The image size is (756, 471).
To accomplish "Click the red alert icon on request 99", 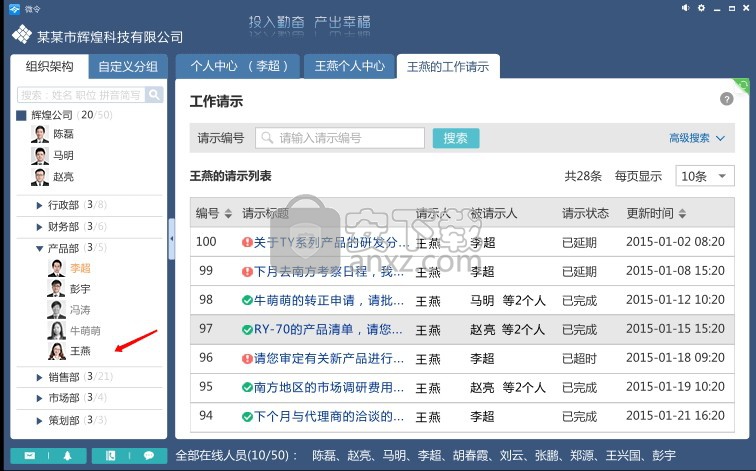I will [247, 272].
